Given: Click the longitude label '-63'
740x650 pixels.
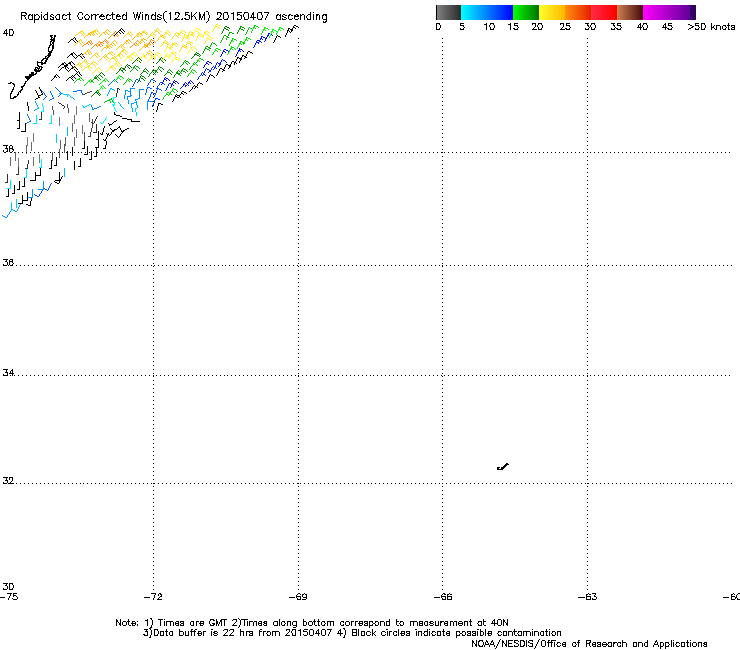Looking at the screenshot, I should pyautogui.click(x=588, y=597).
